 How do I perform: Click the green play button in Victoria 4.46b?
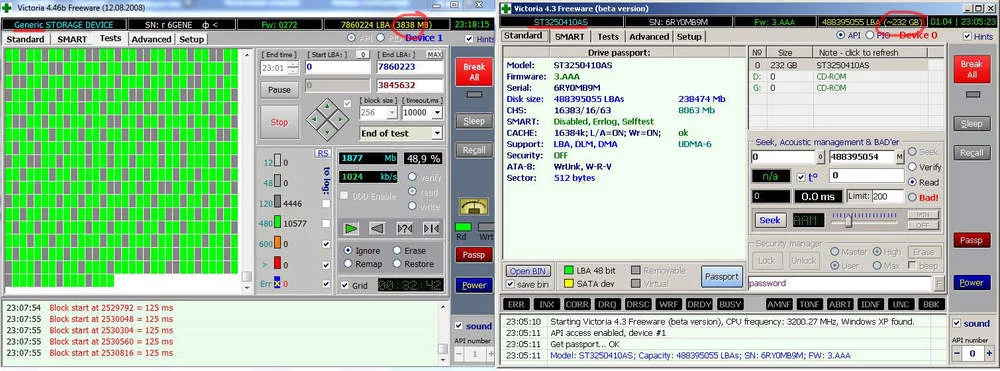pos(351,228)
